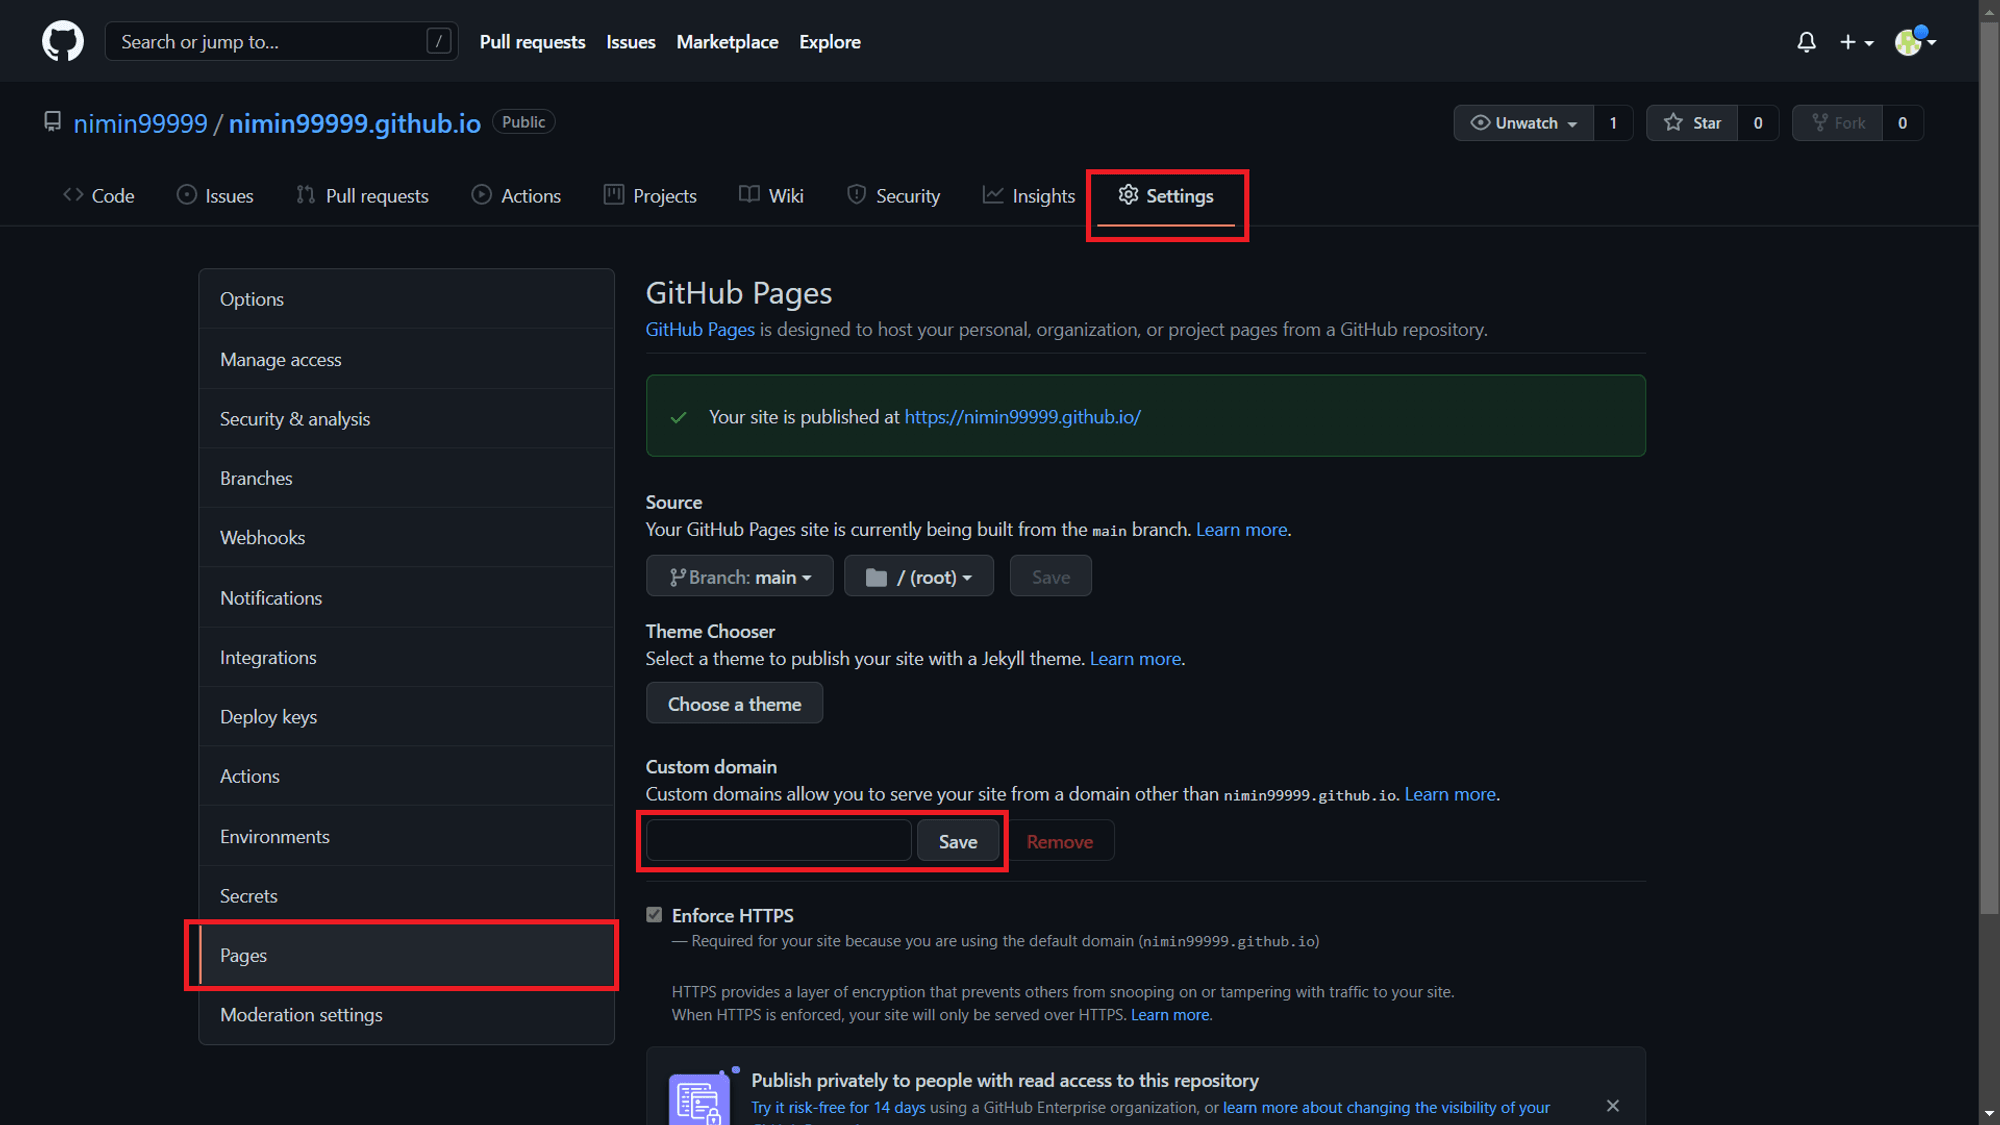Open Marketplace in the top navigation

click(727, 42)
